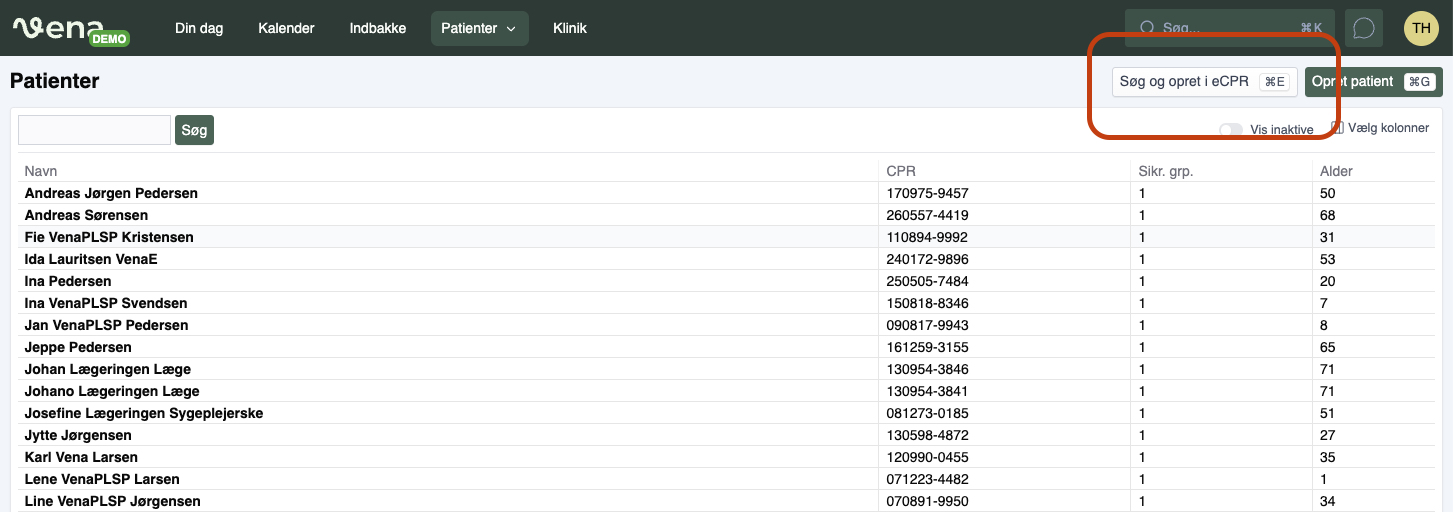Open the TH user avatar menu
Viewport: 1453px width, 512px height.
click(x=1421, y=28)
